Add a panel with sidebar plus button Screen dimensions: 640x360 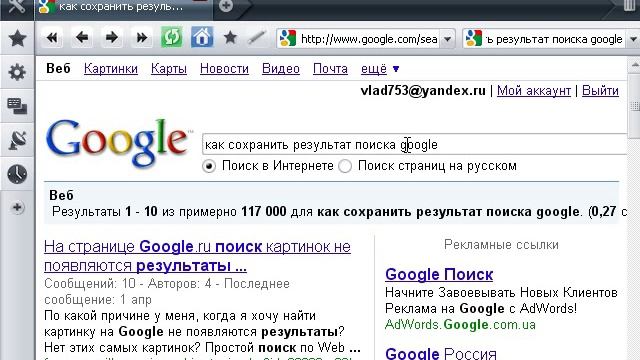pyautogui.click(x=17, y=208)
